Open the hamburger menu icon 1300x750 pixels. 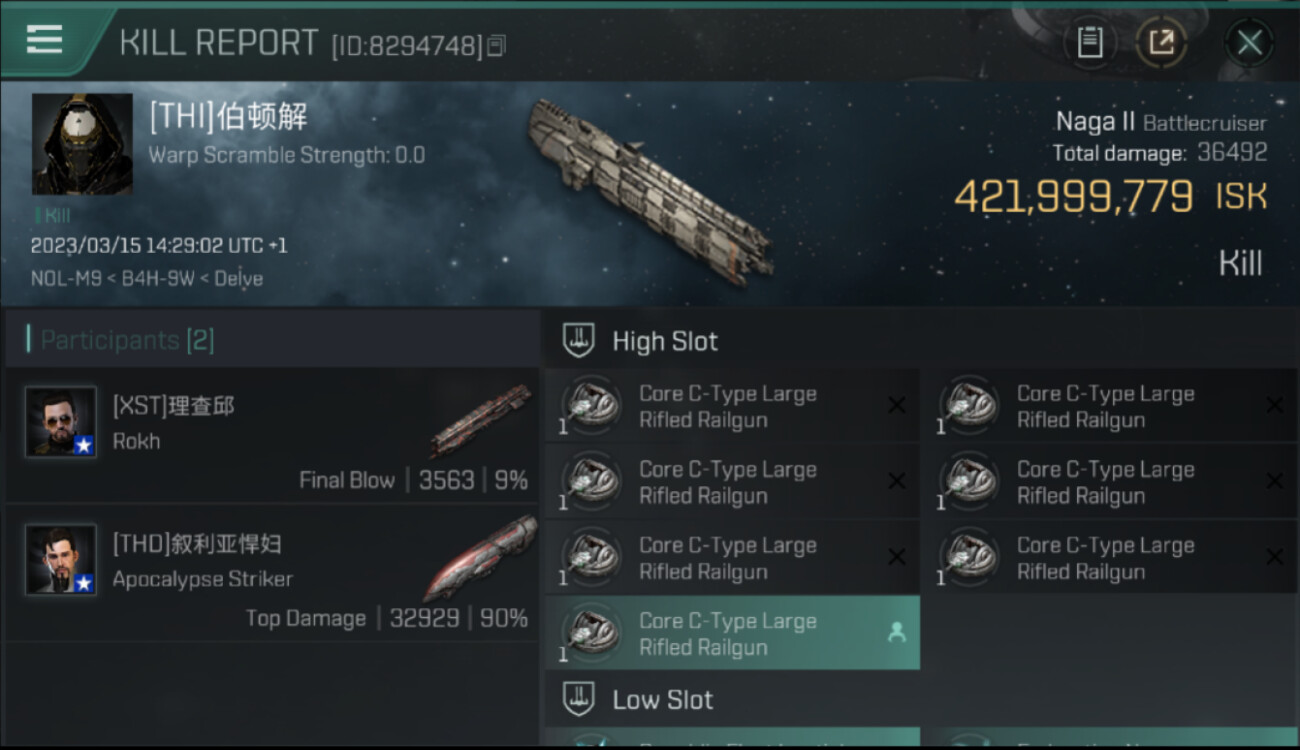(44, 40)
